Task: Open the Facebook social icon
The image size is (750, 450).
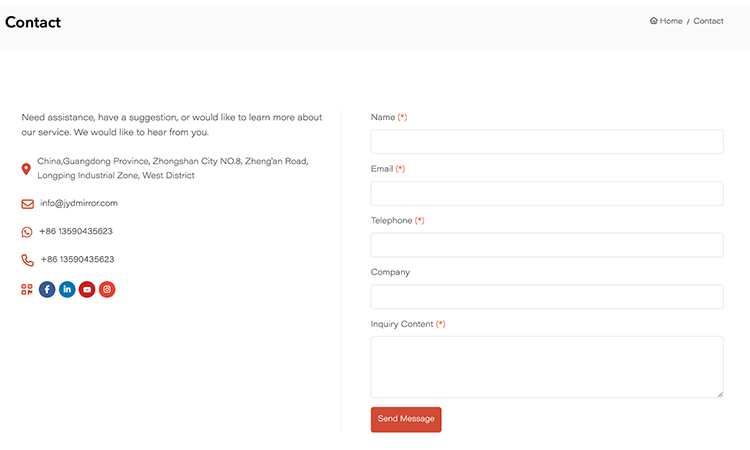Action: coord(47,290)
